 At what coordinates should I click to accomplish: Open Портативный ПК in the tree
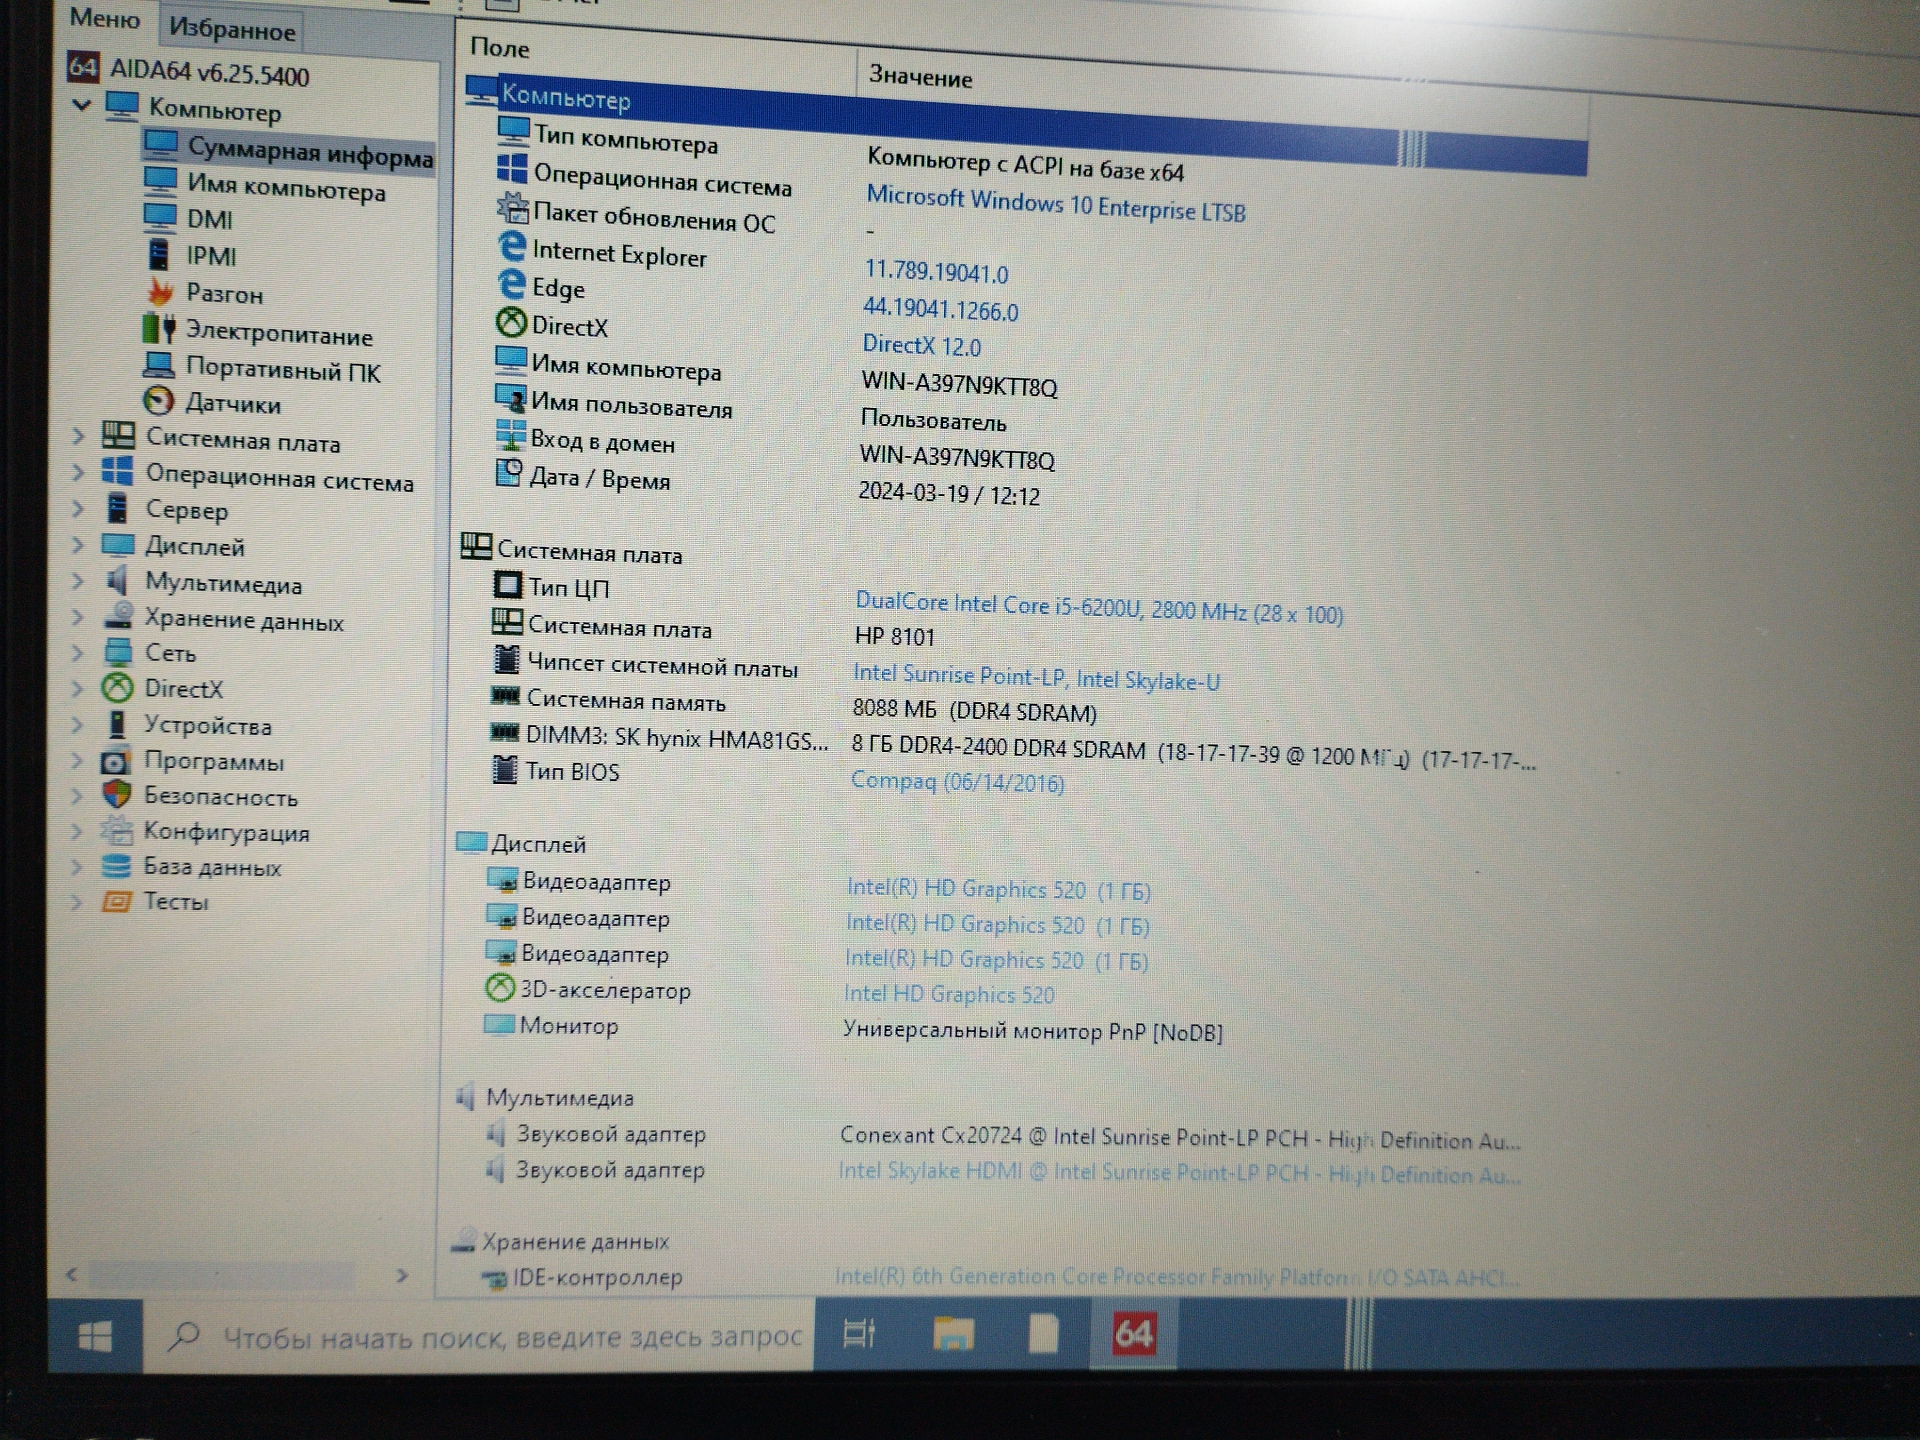pos(283,370)
